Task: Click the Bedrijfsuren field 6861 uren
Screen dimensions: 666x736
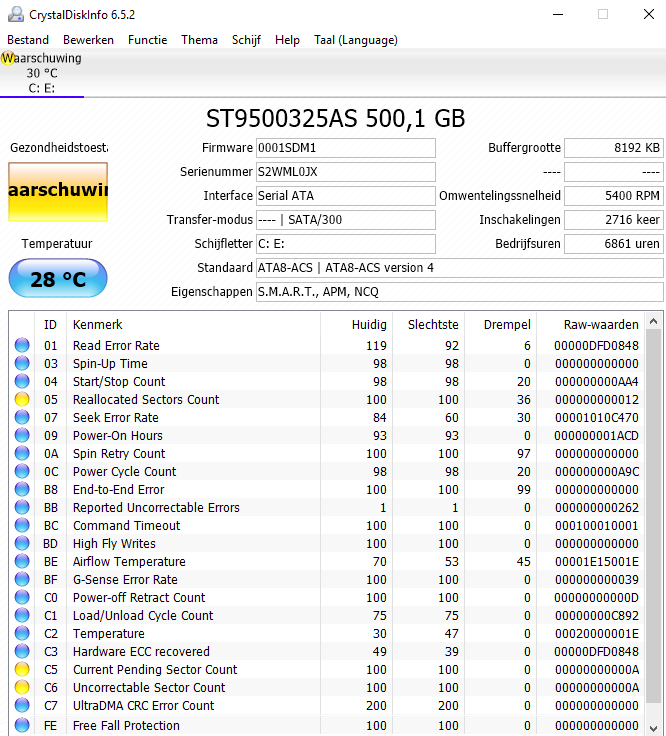Action: click(613, 244)
